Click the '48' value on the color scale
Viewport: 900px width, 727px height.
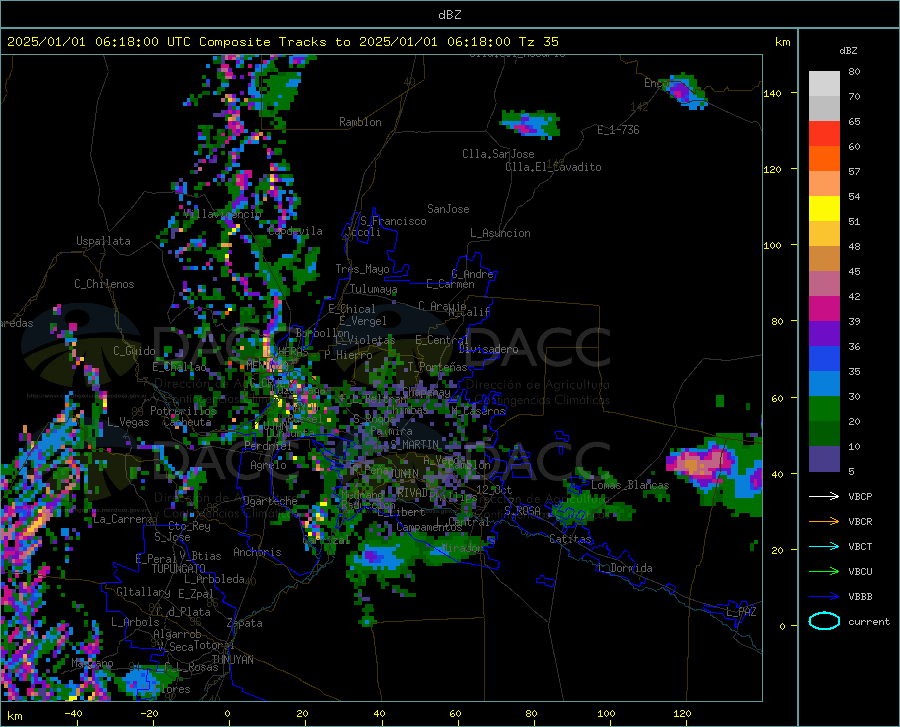(854, 247)
